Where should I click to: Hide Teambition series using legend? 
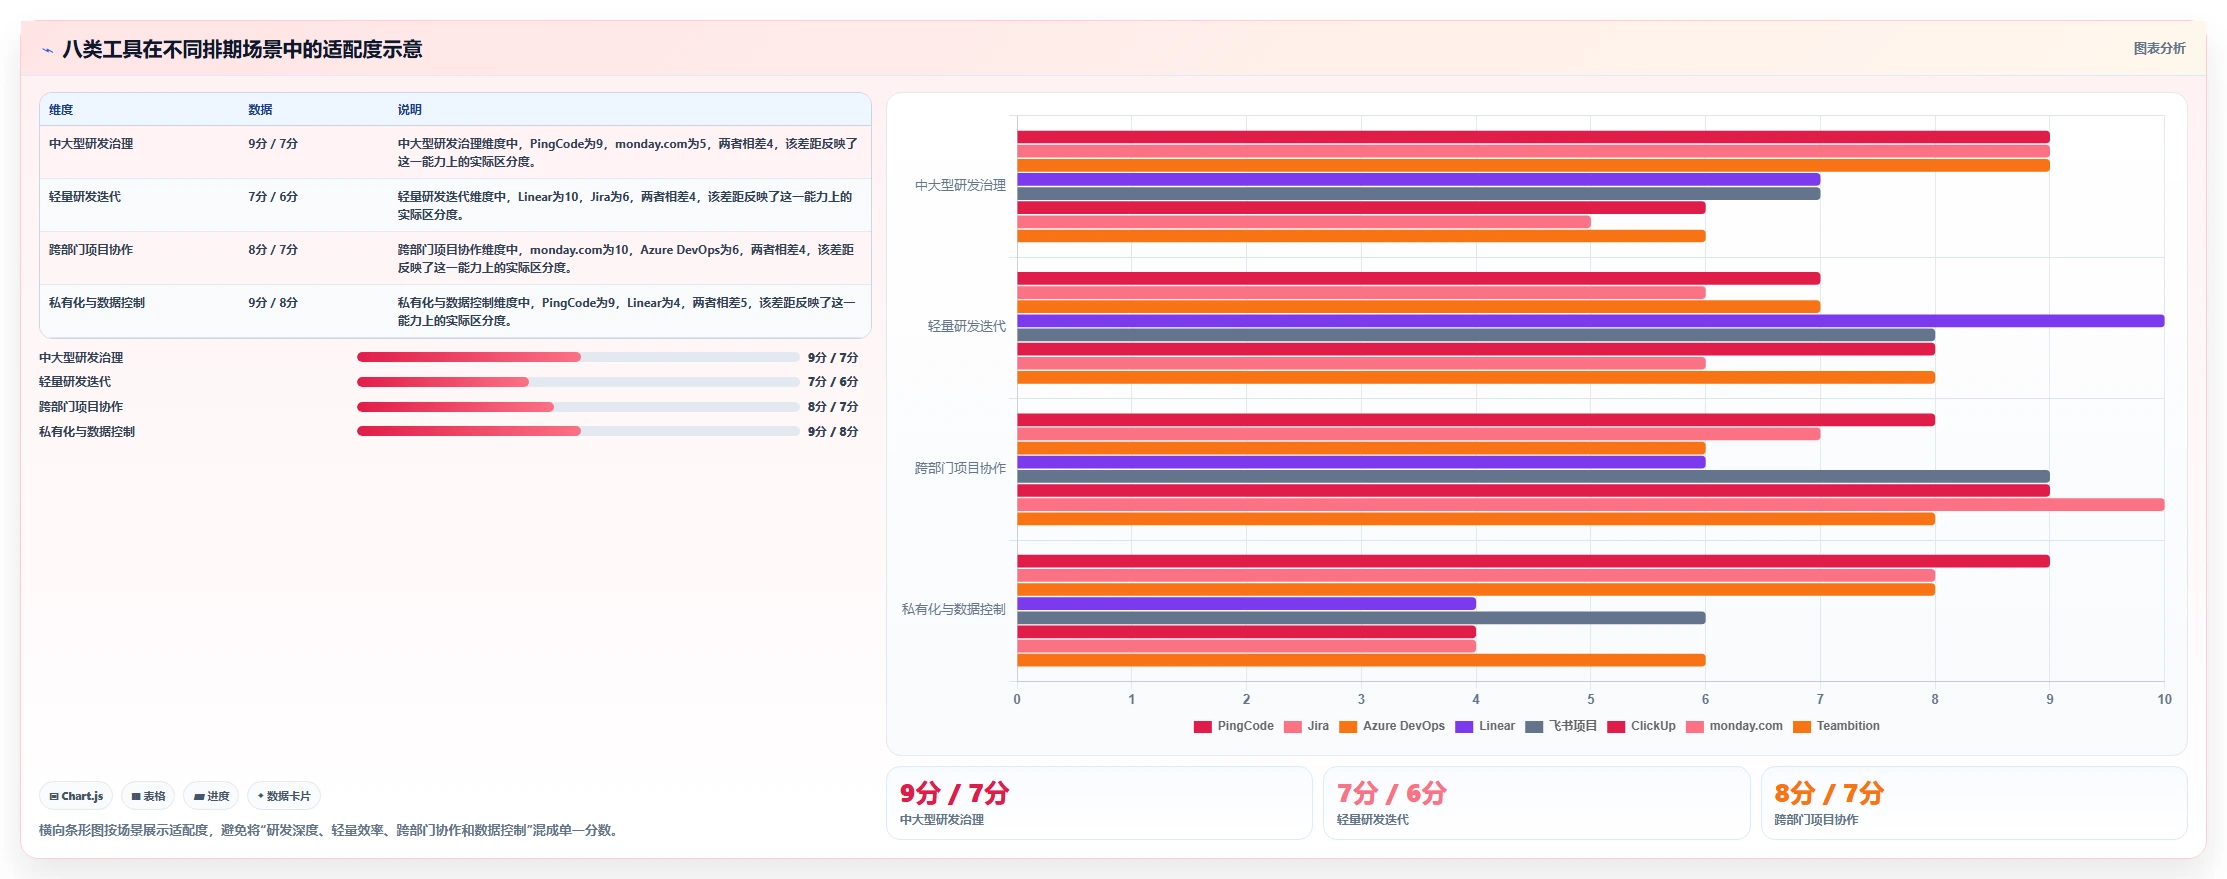pos(1836,727)
